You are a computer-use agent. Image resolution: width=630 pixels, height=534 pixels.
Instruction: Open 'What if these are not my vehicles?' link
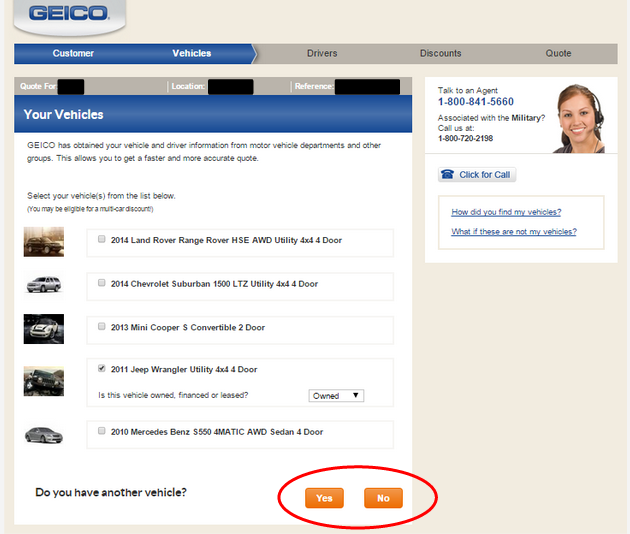point(514,231)
